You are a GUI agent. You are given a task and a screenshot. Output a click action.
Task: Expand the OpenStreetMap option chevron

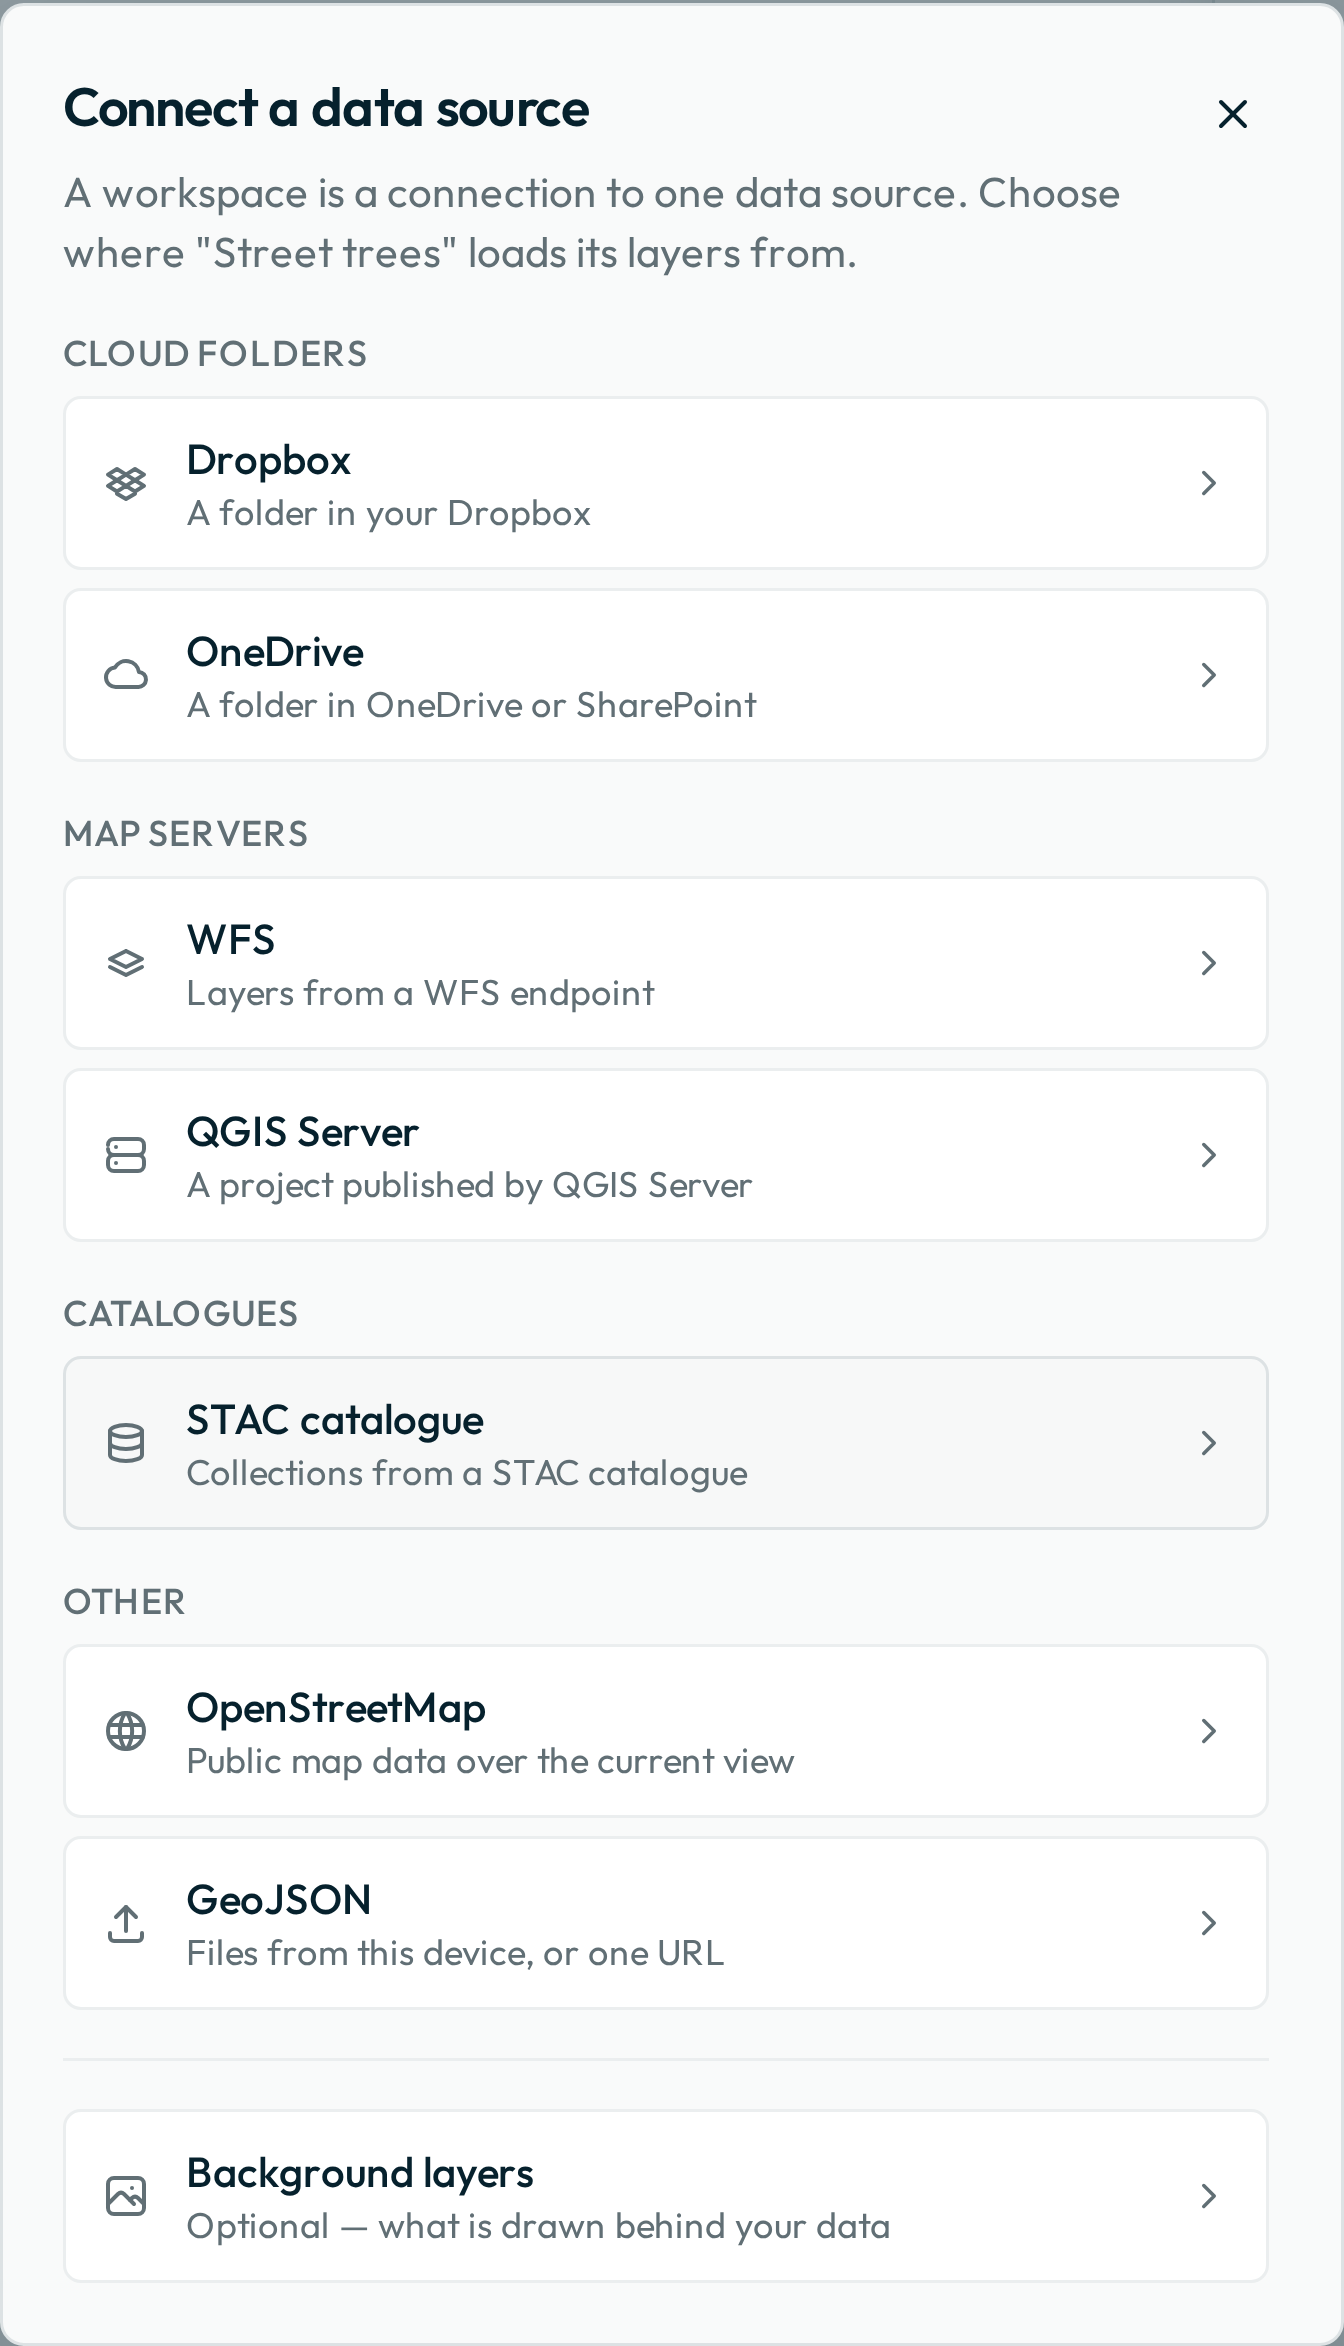pos(1208,1731)
